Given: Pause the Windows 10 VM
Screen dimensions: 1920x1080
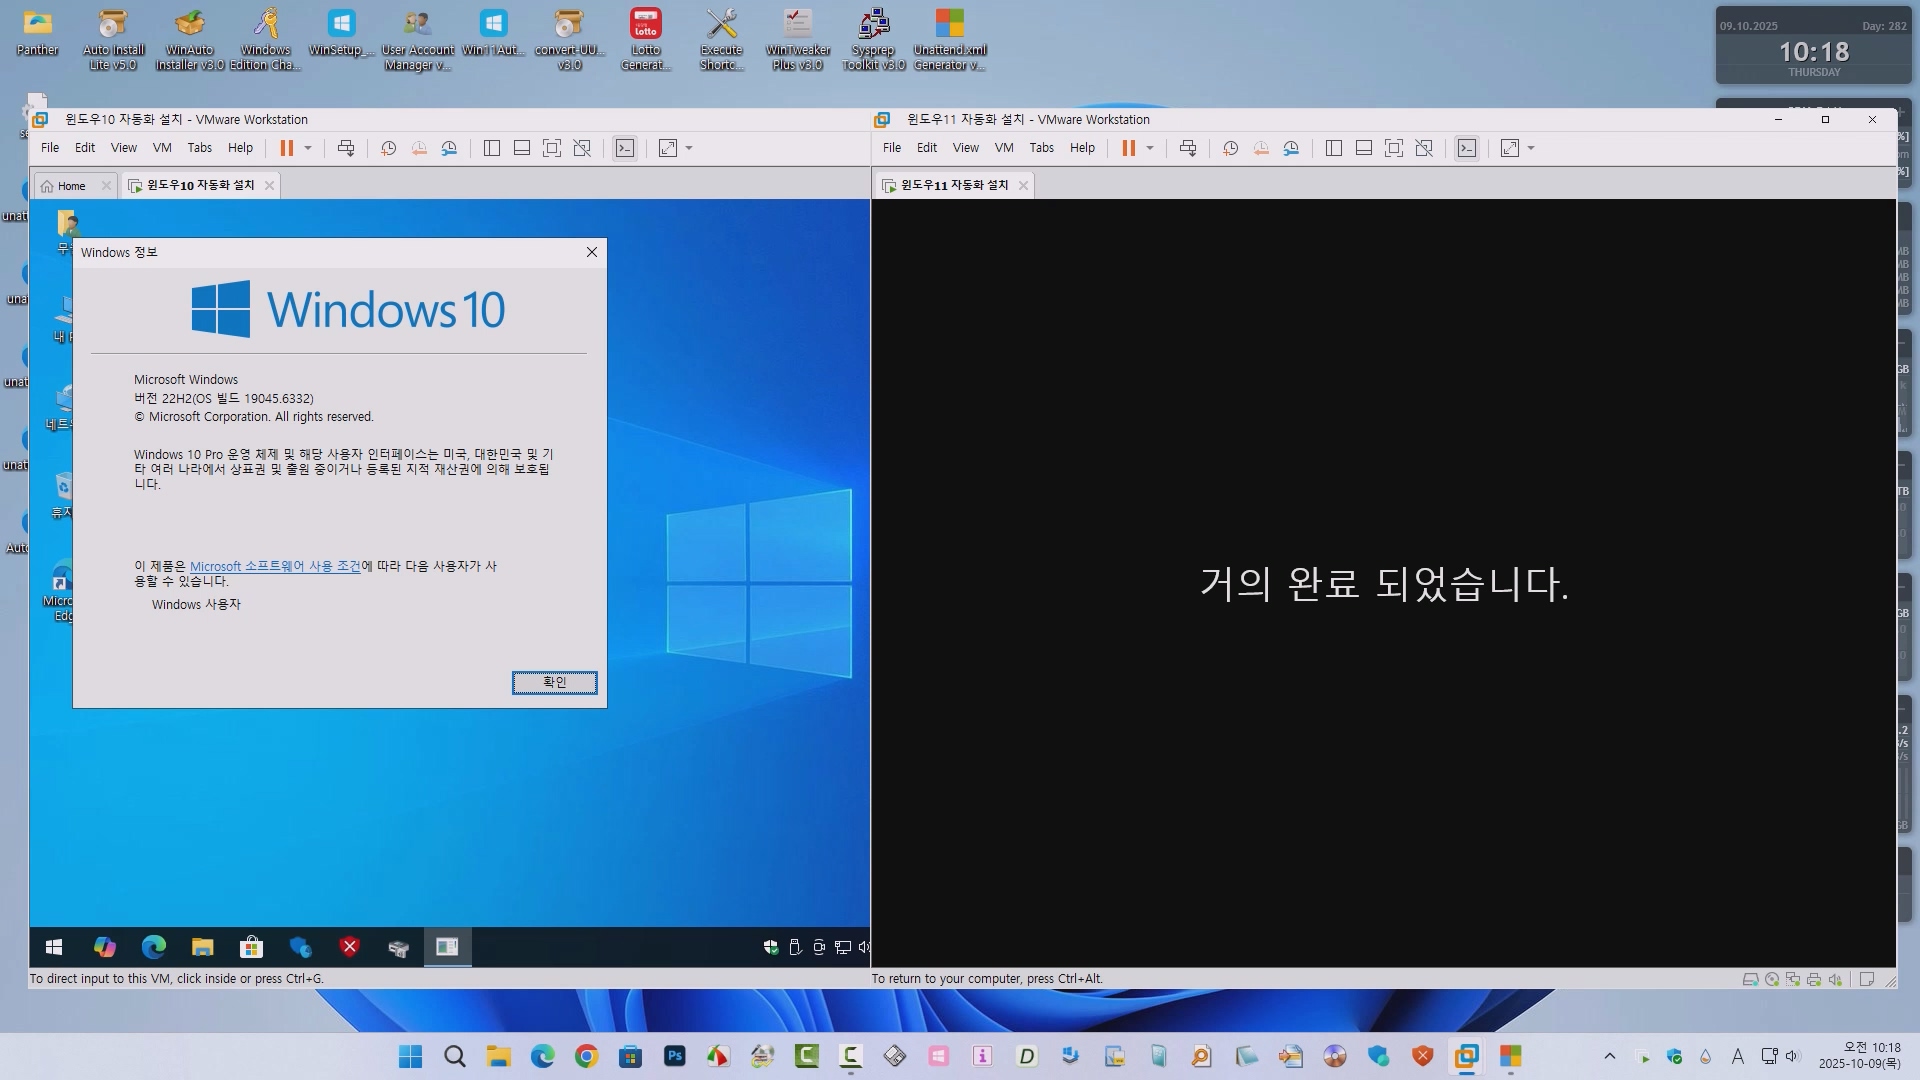Looking at the screenshot, I should point(286,148).
